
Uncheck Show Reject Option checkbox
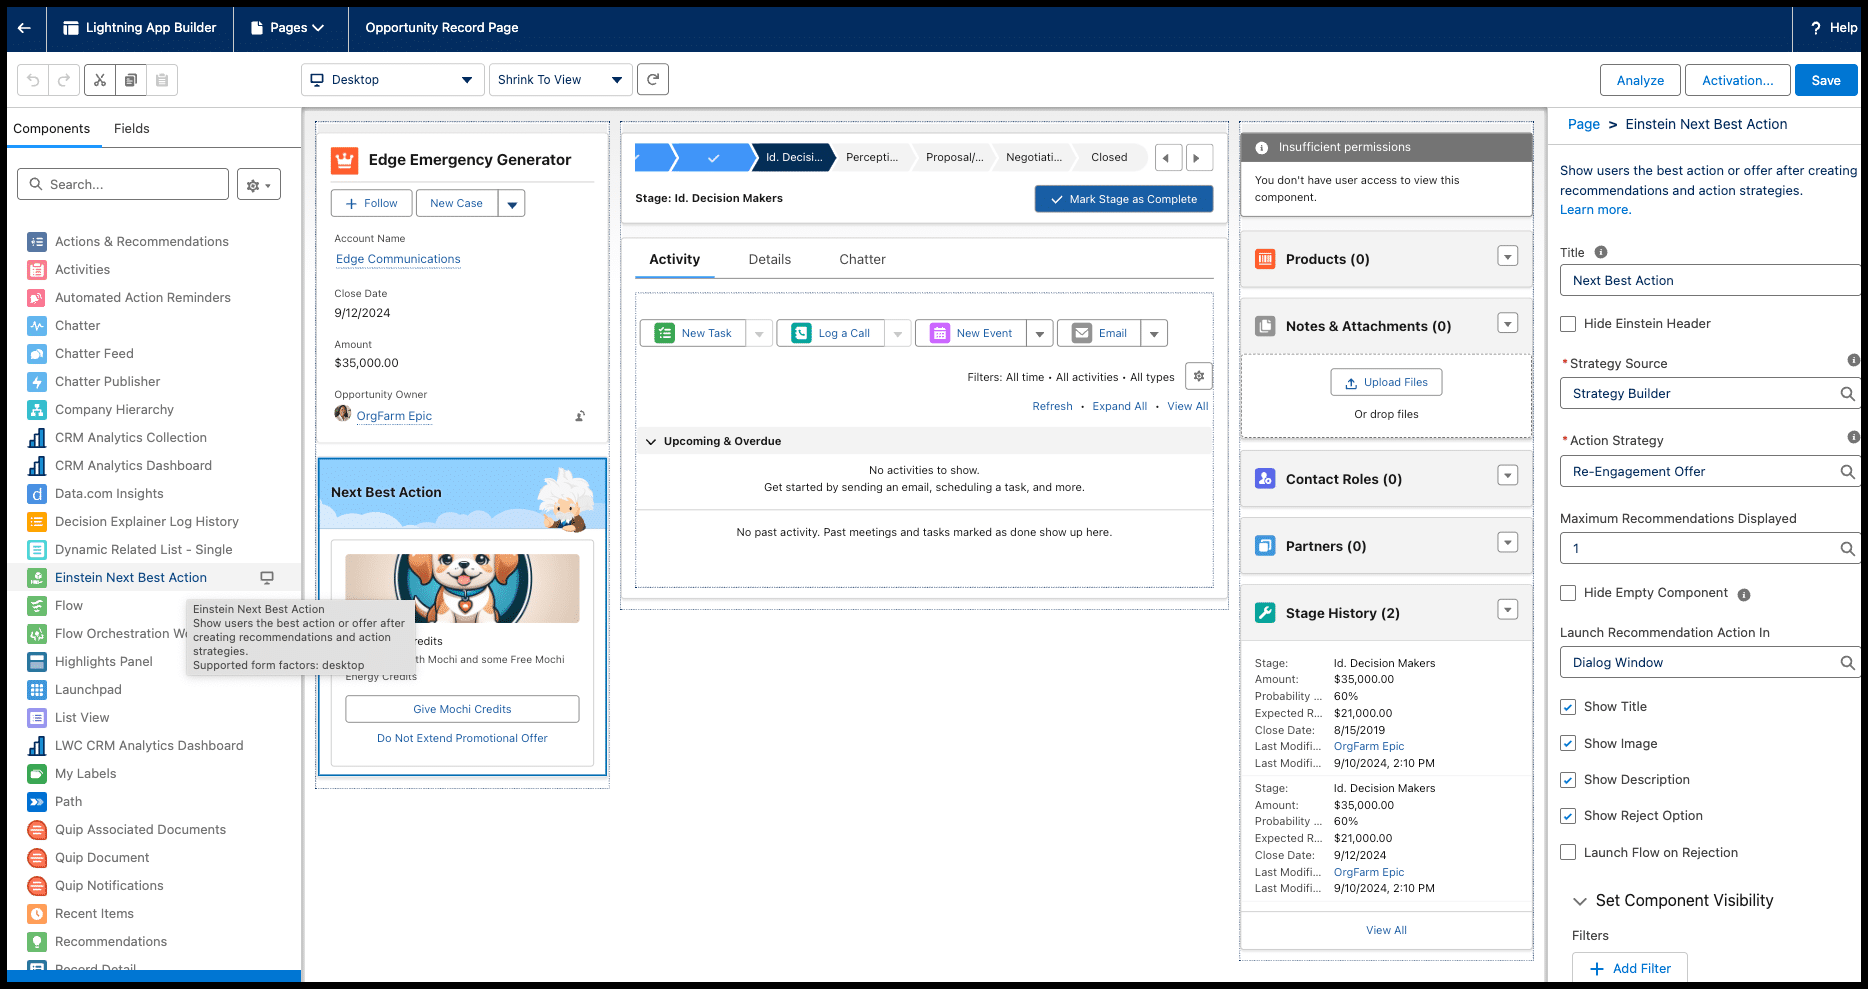(1568, 816)
